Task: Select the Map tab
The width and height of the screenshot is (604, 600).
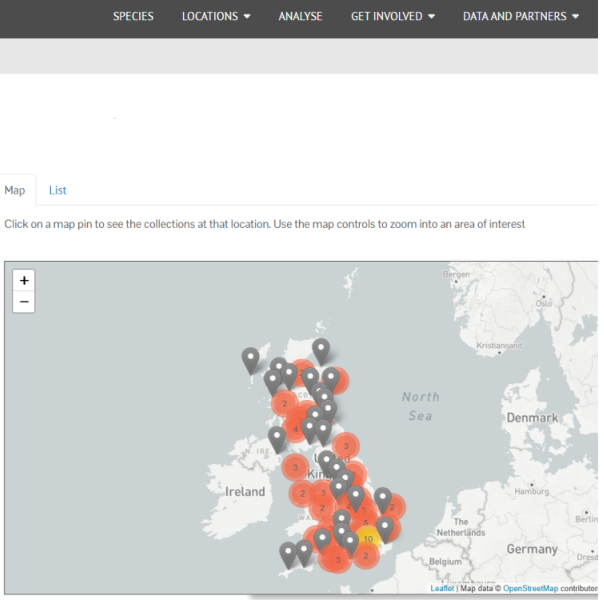Action: pos(15,190)
